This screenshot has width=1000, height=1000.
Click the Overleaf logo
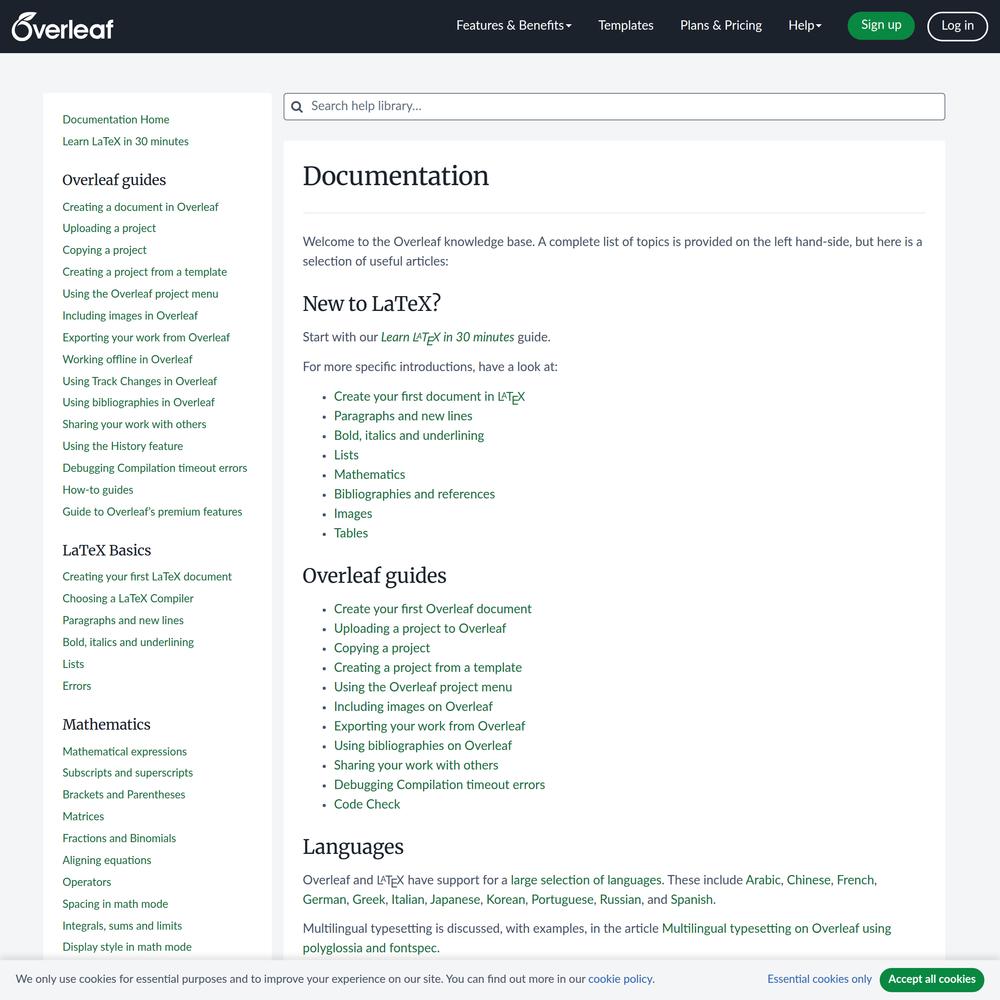click(62, 27)
